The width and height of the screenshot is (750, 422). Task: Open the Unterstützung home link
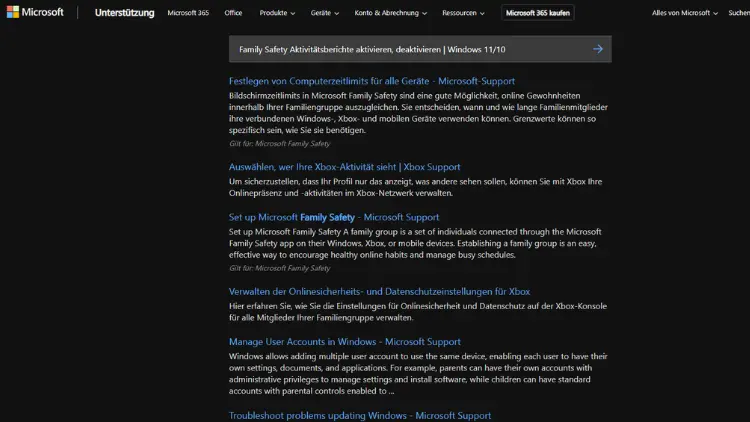(x=124, y=13)
